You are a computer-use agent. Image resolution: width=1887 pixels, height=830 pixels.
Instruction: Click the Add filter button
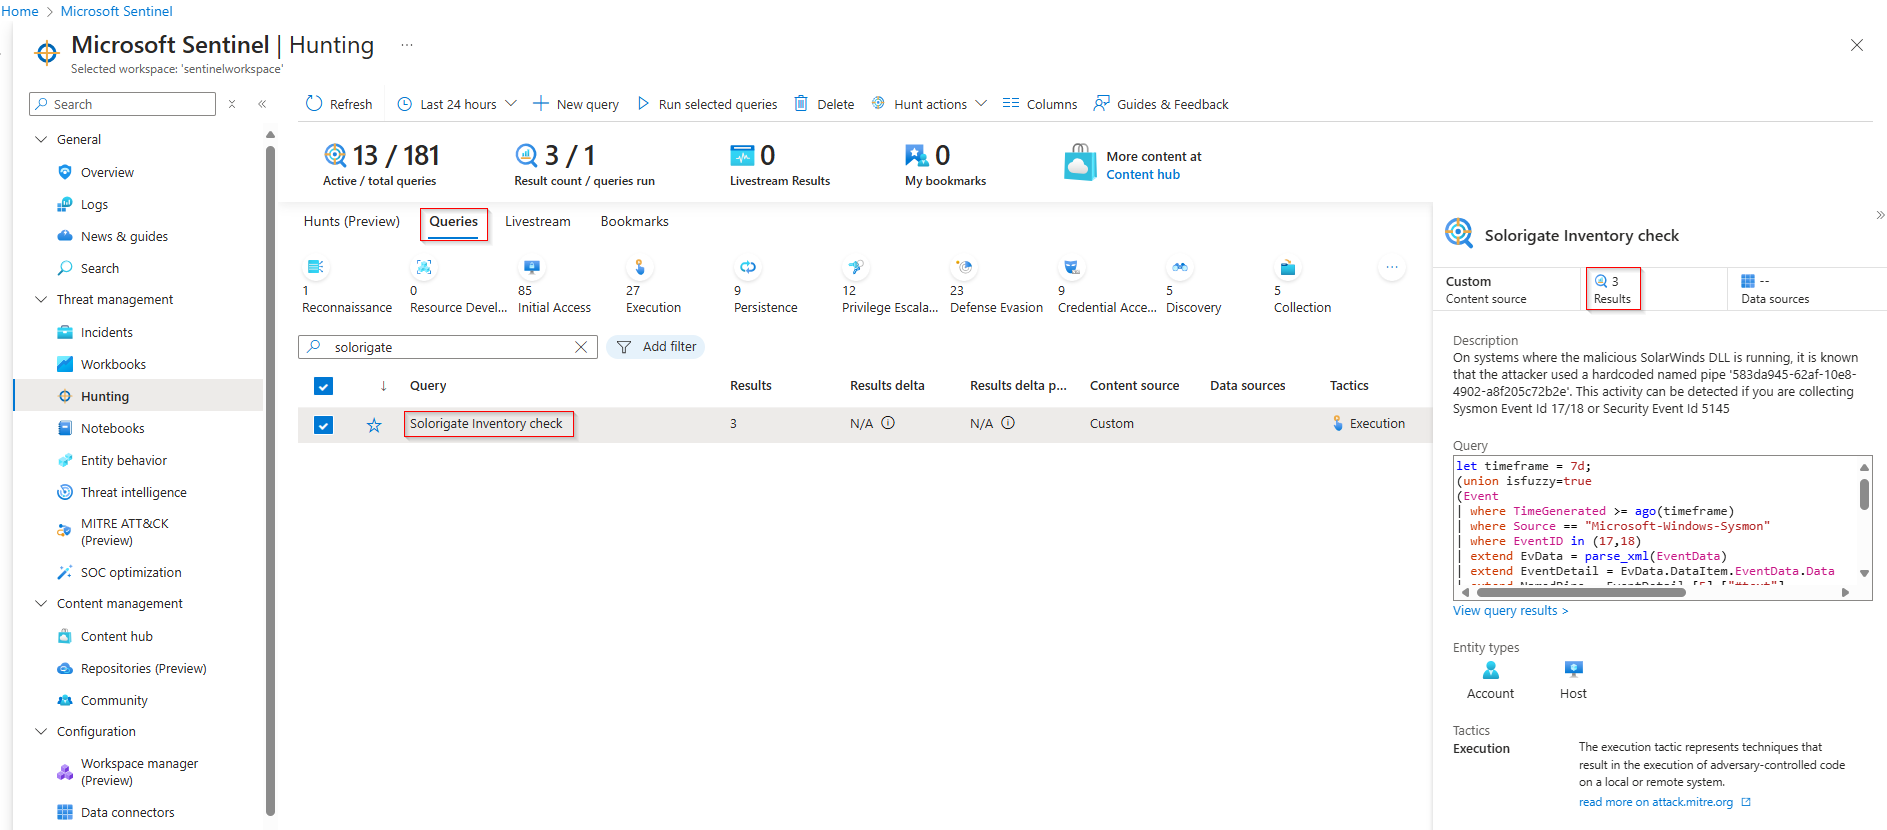[x=656, y=347]
